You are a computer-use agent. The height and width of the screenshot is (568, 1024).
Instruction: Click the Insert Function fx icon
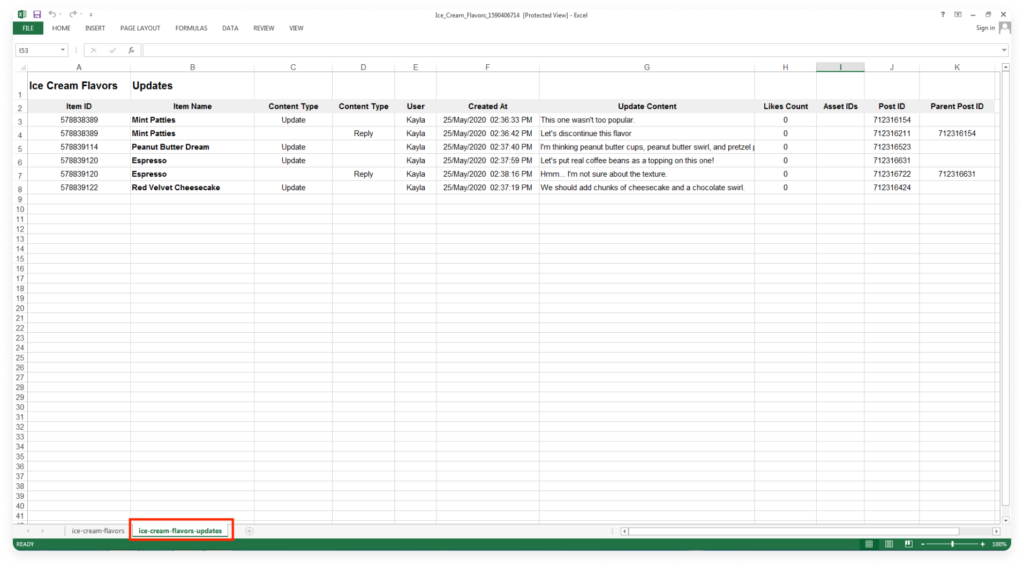[x=130, y=50]
